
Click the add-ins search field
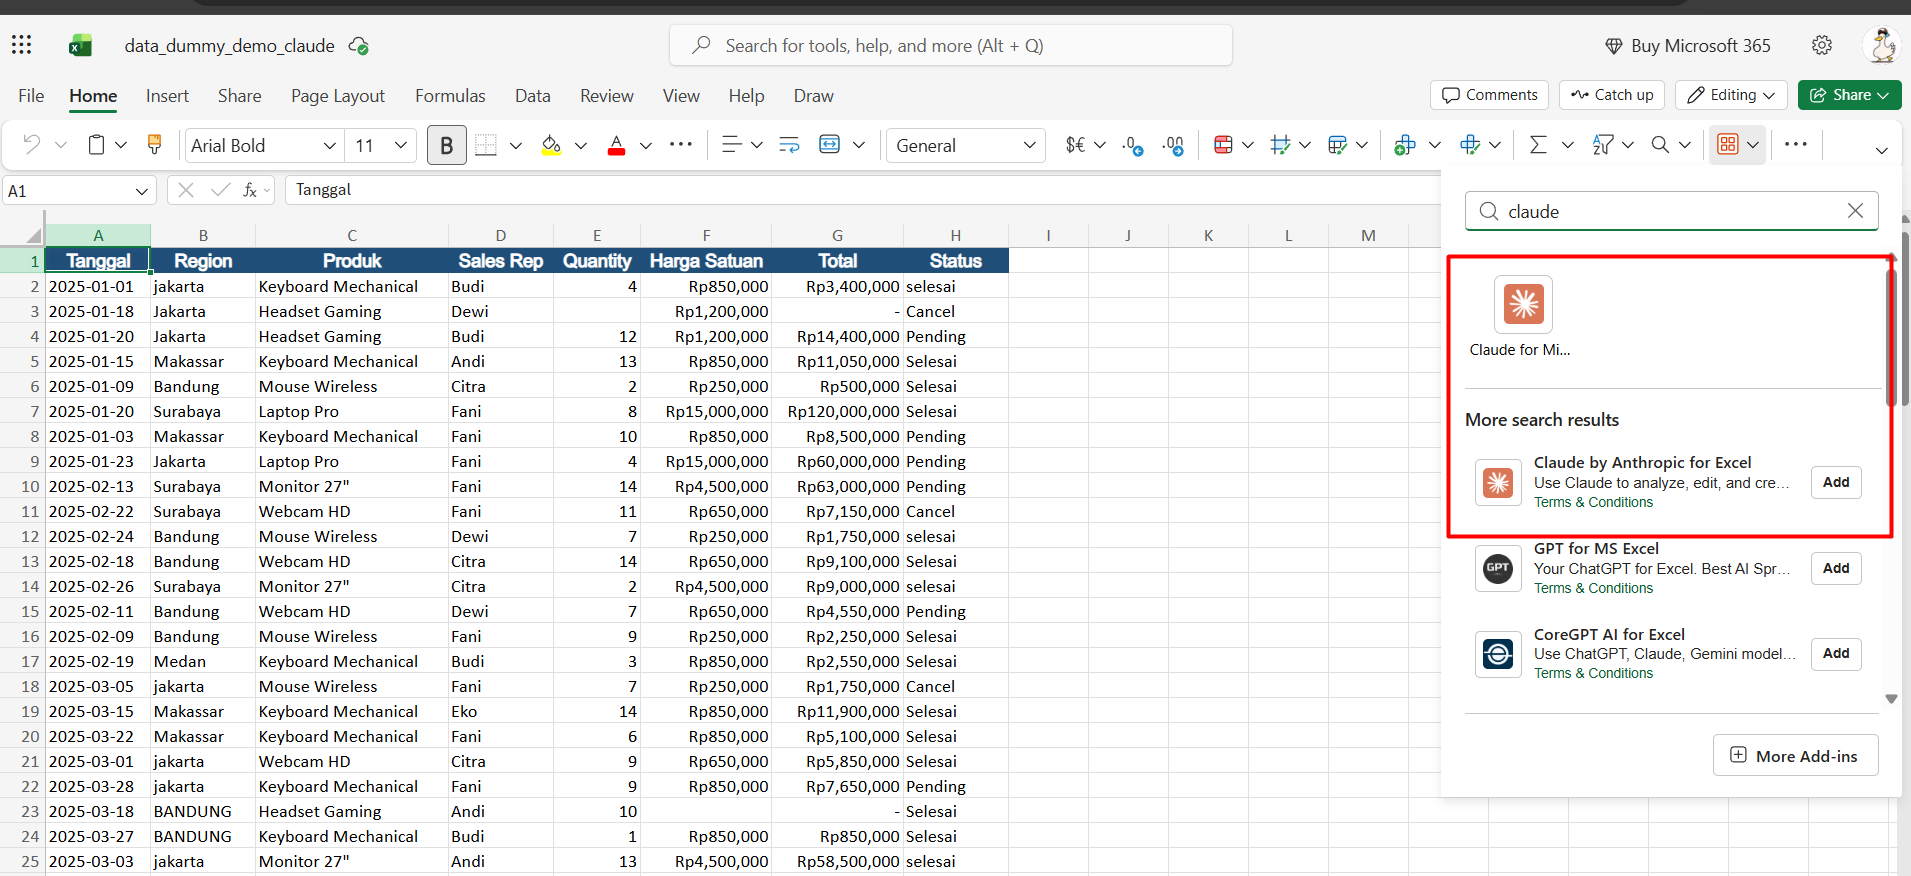(1671, 211)
